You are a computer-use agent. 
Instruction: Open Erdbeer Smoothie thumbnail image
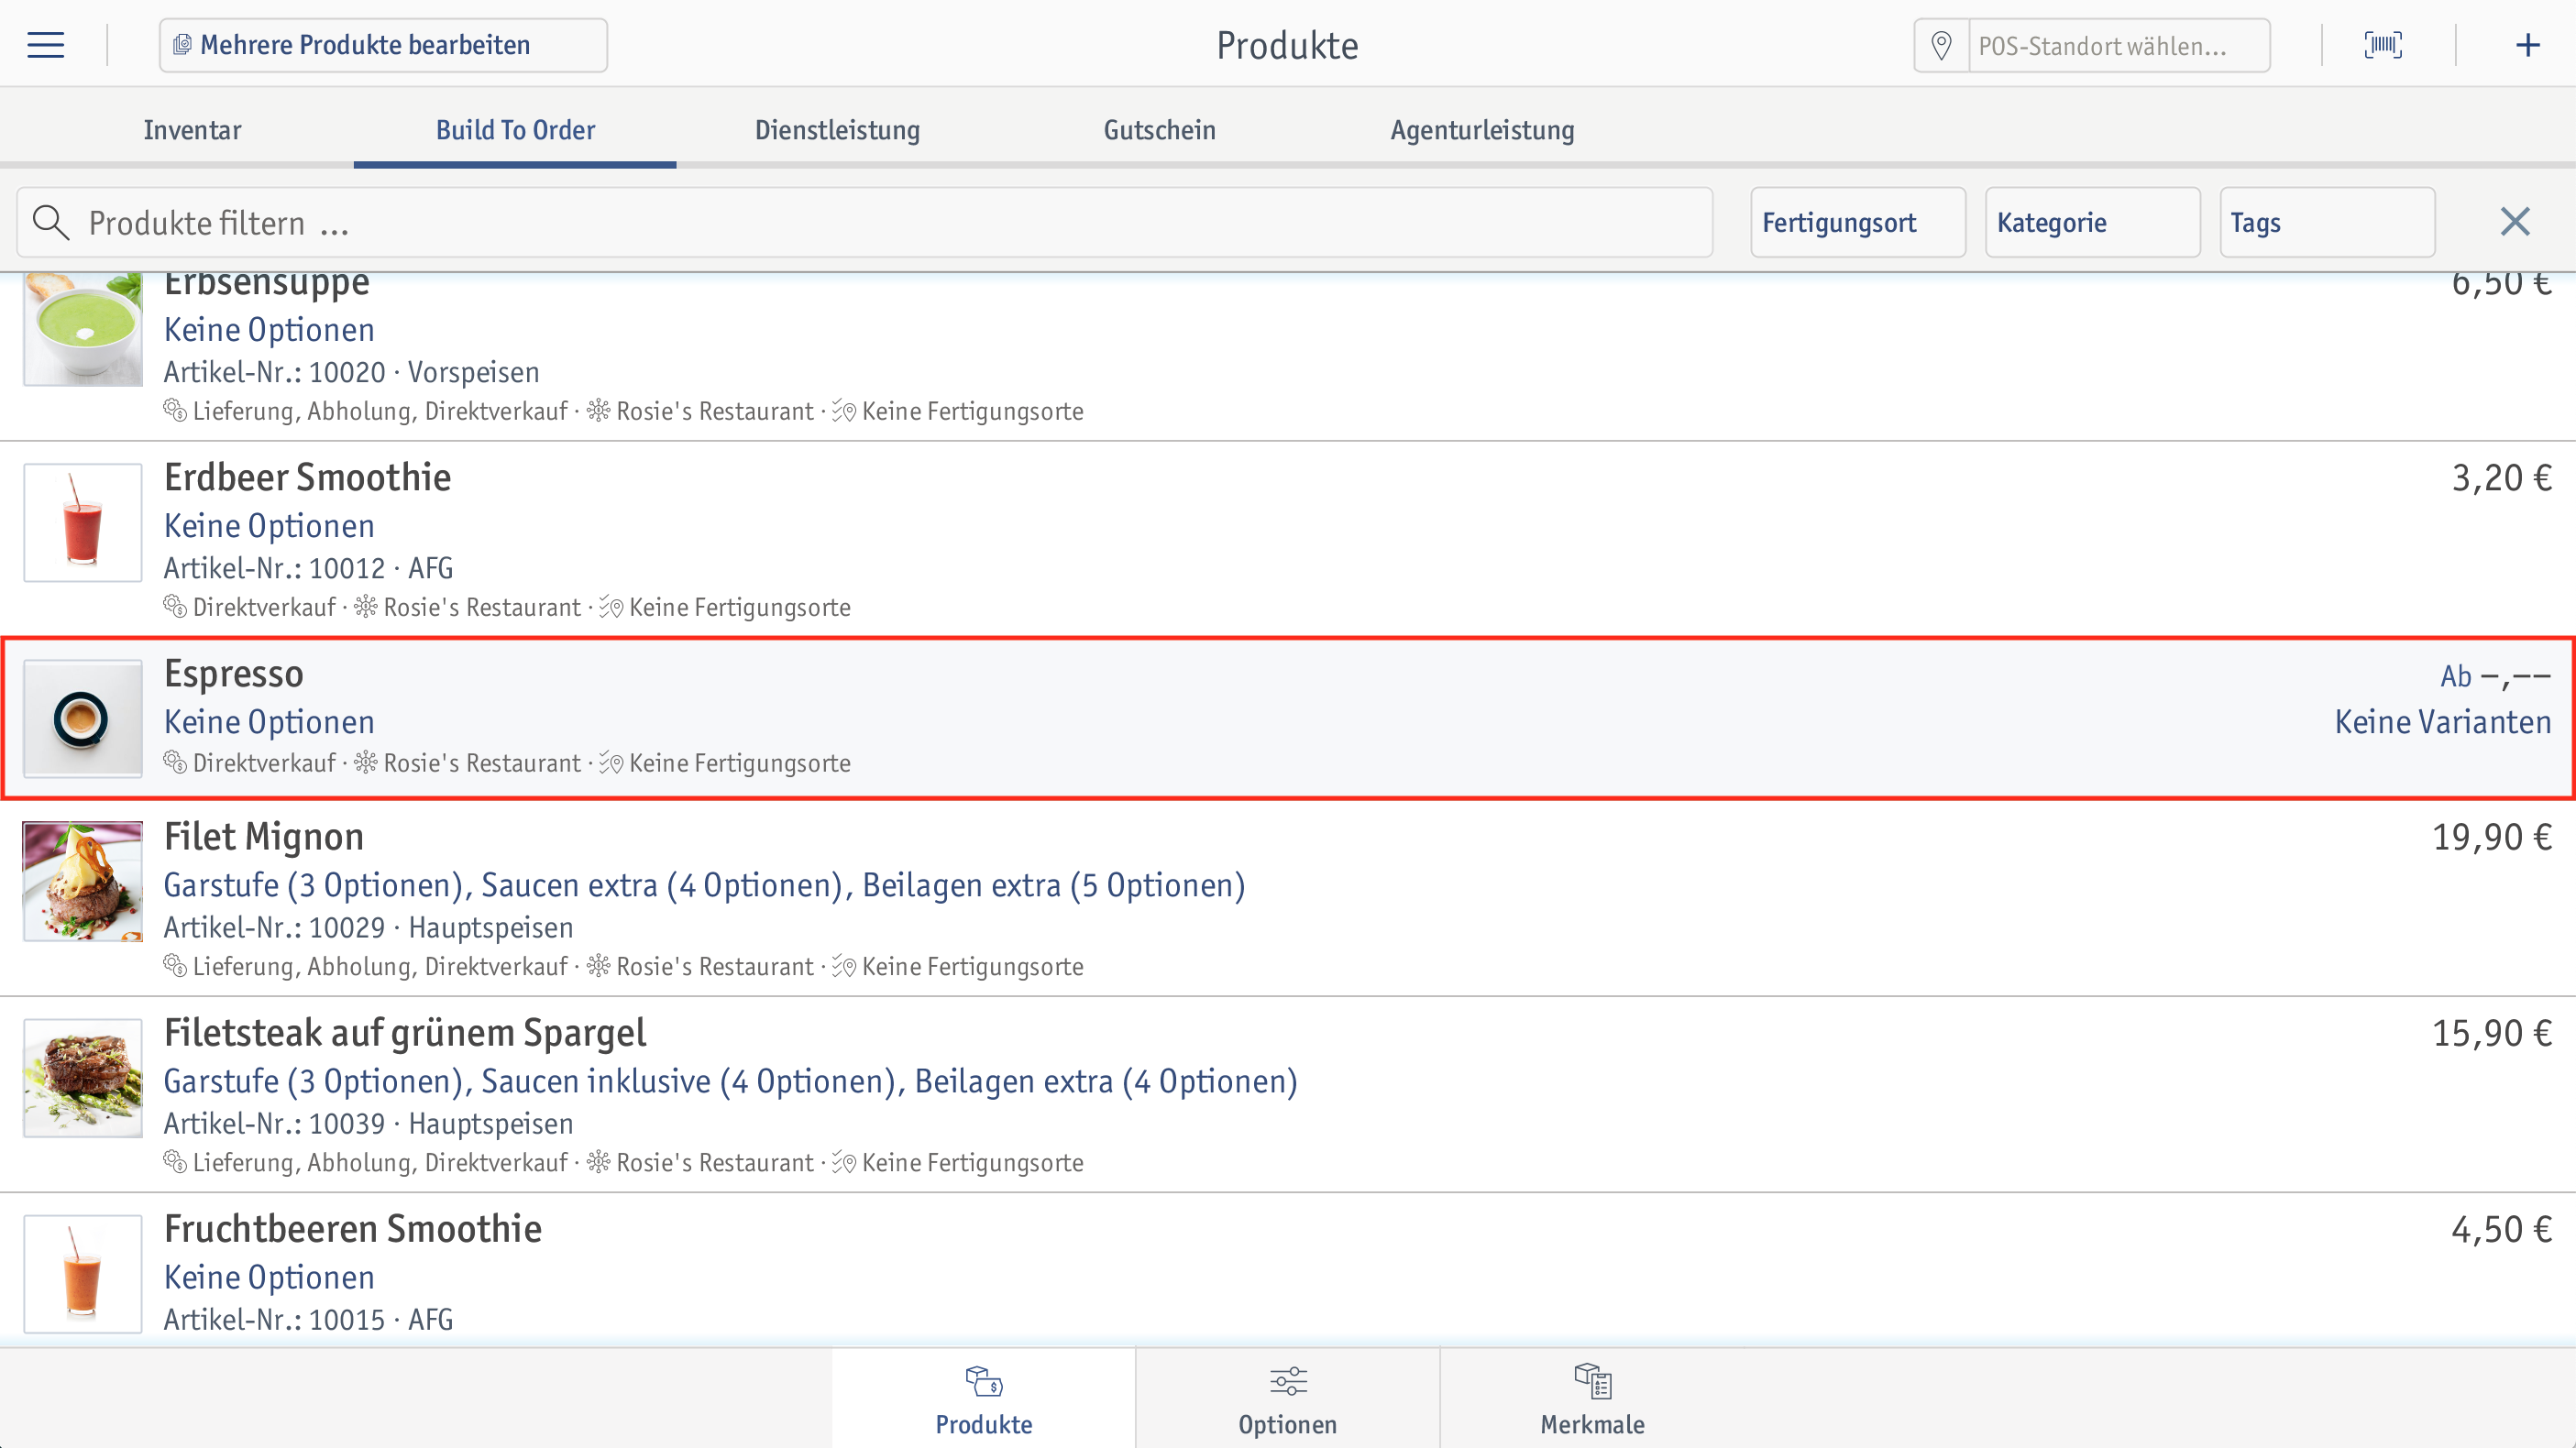[x=83, y=522]
